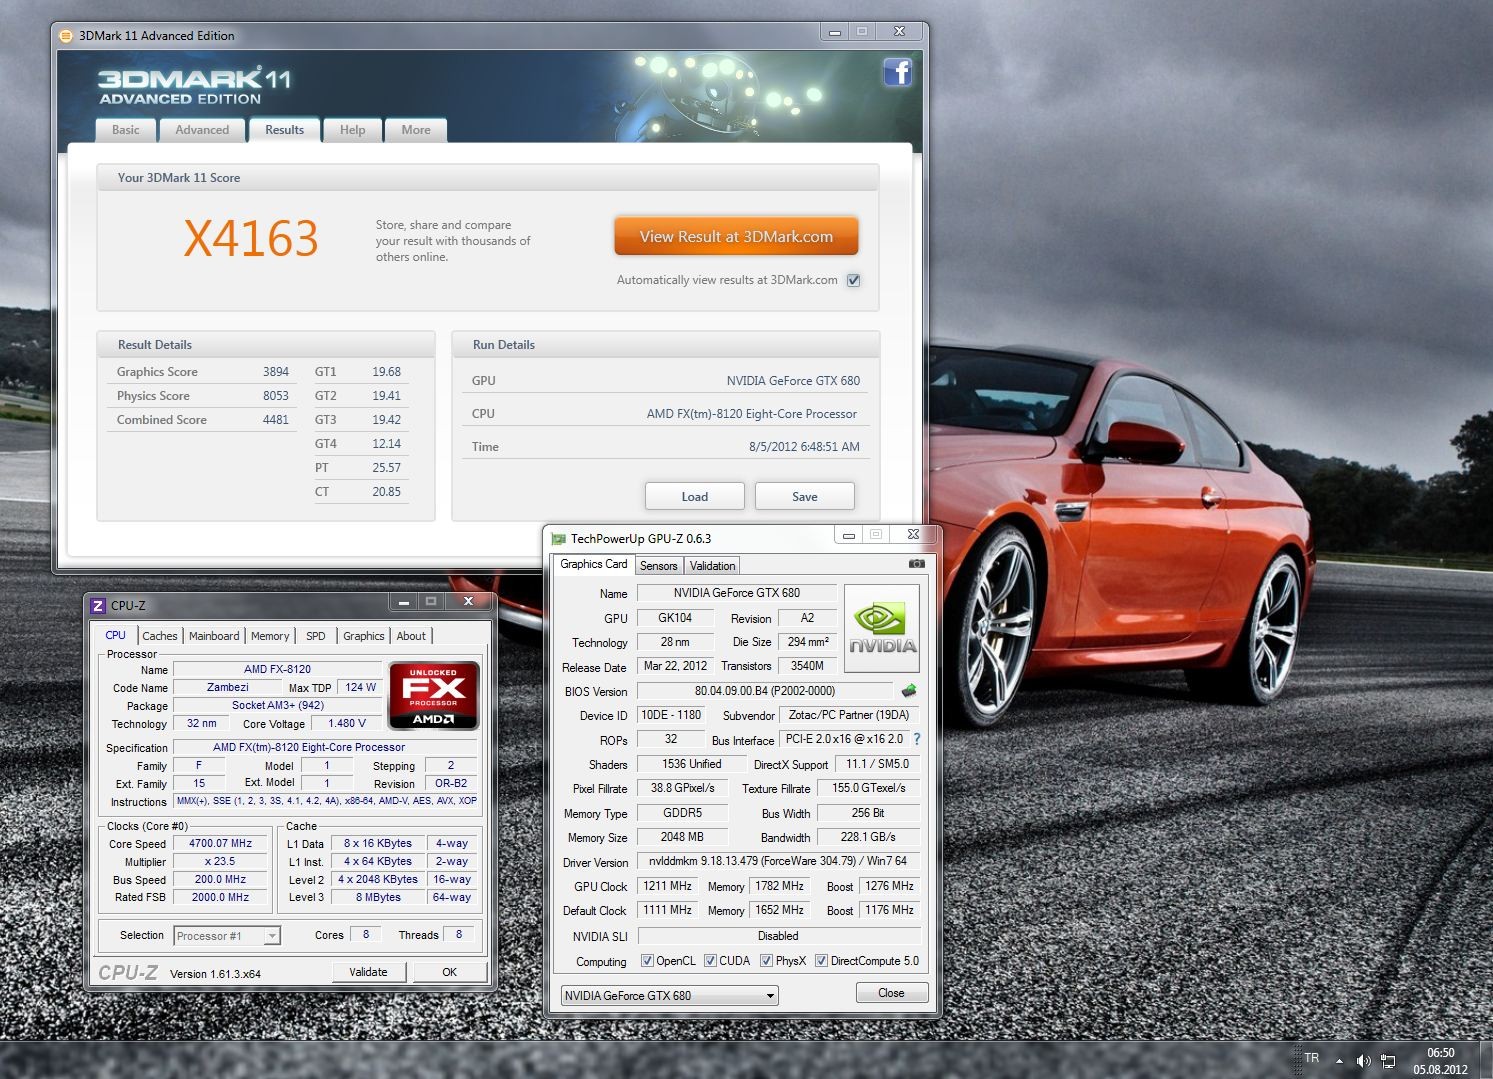Screen dimensions: 1493x1079
Task: Switch to the Advanced tab in 3DMark
Action: [x=202, y=130]
